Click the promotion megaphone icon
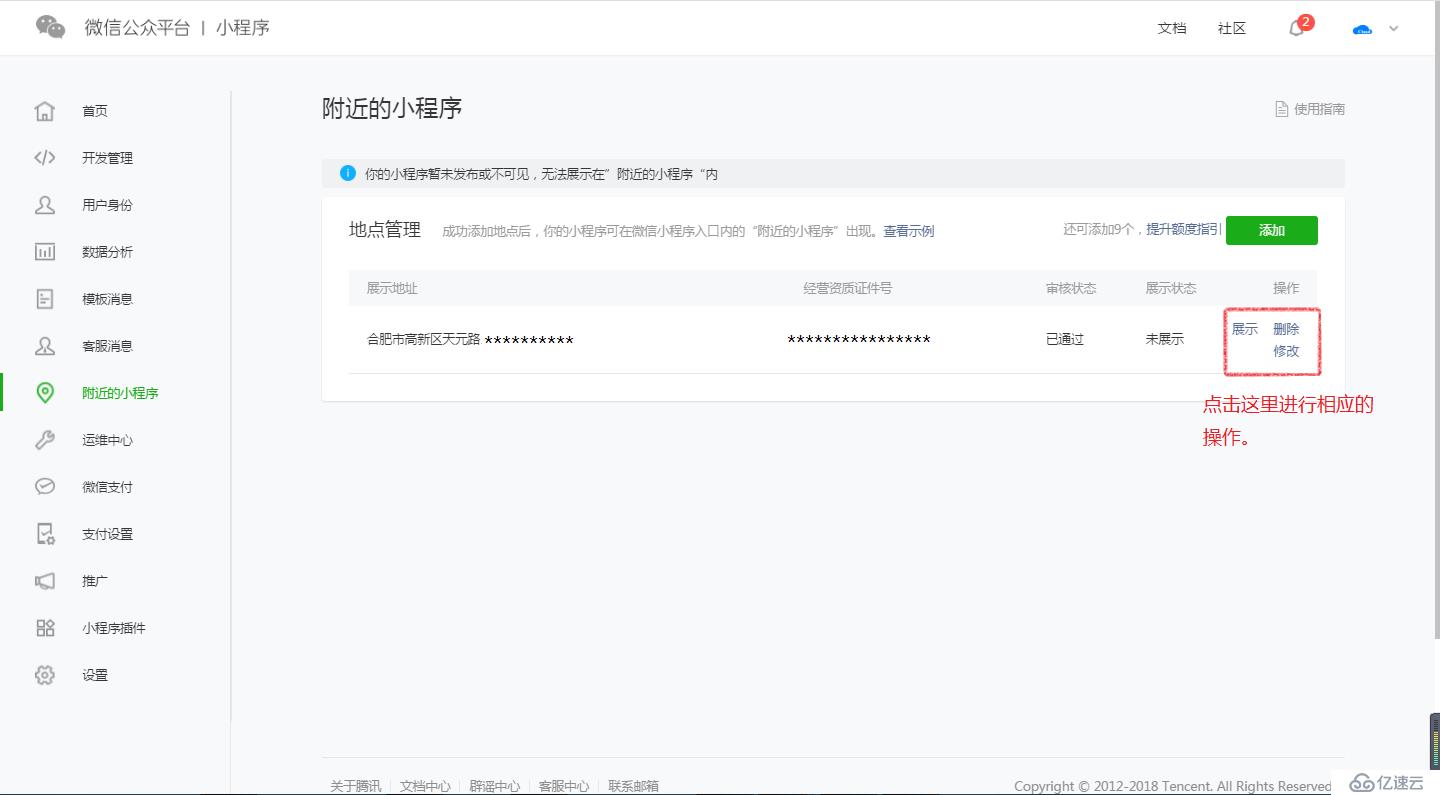The width and height of the screenshot is (1440, 795). [x=45, y=581]
